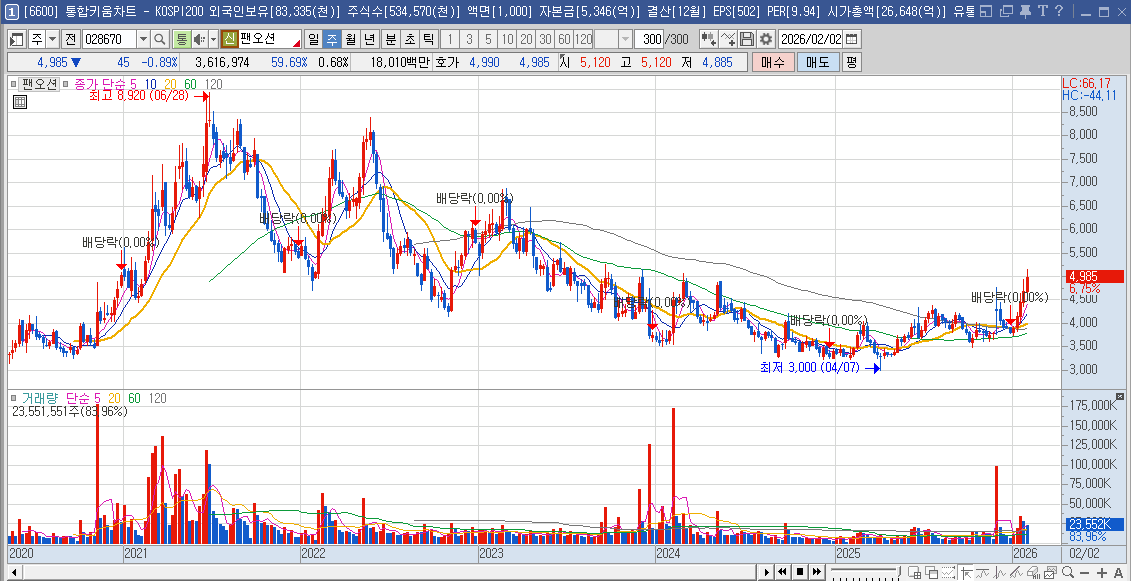Select the interval 30 button
The height and width of the screenshot is (581, 1131).
coord(545,39)
